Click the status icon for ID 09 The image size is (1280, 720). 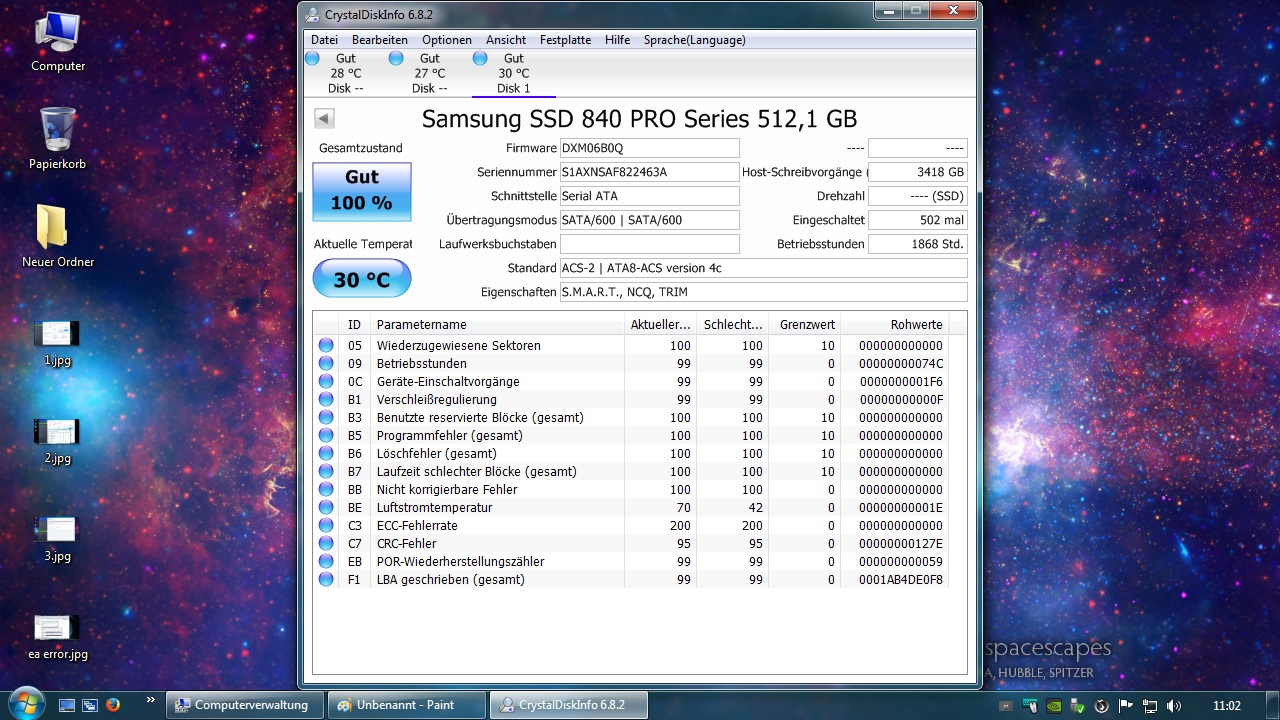[326, 363]
